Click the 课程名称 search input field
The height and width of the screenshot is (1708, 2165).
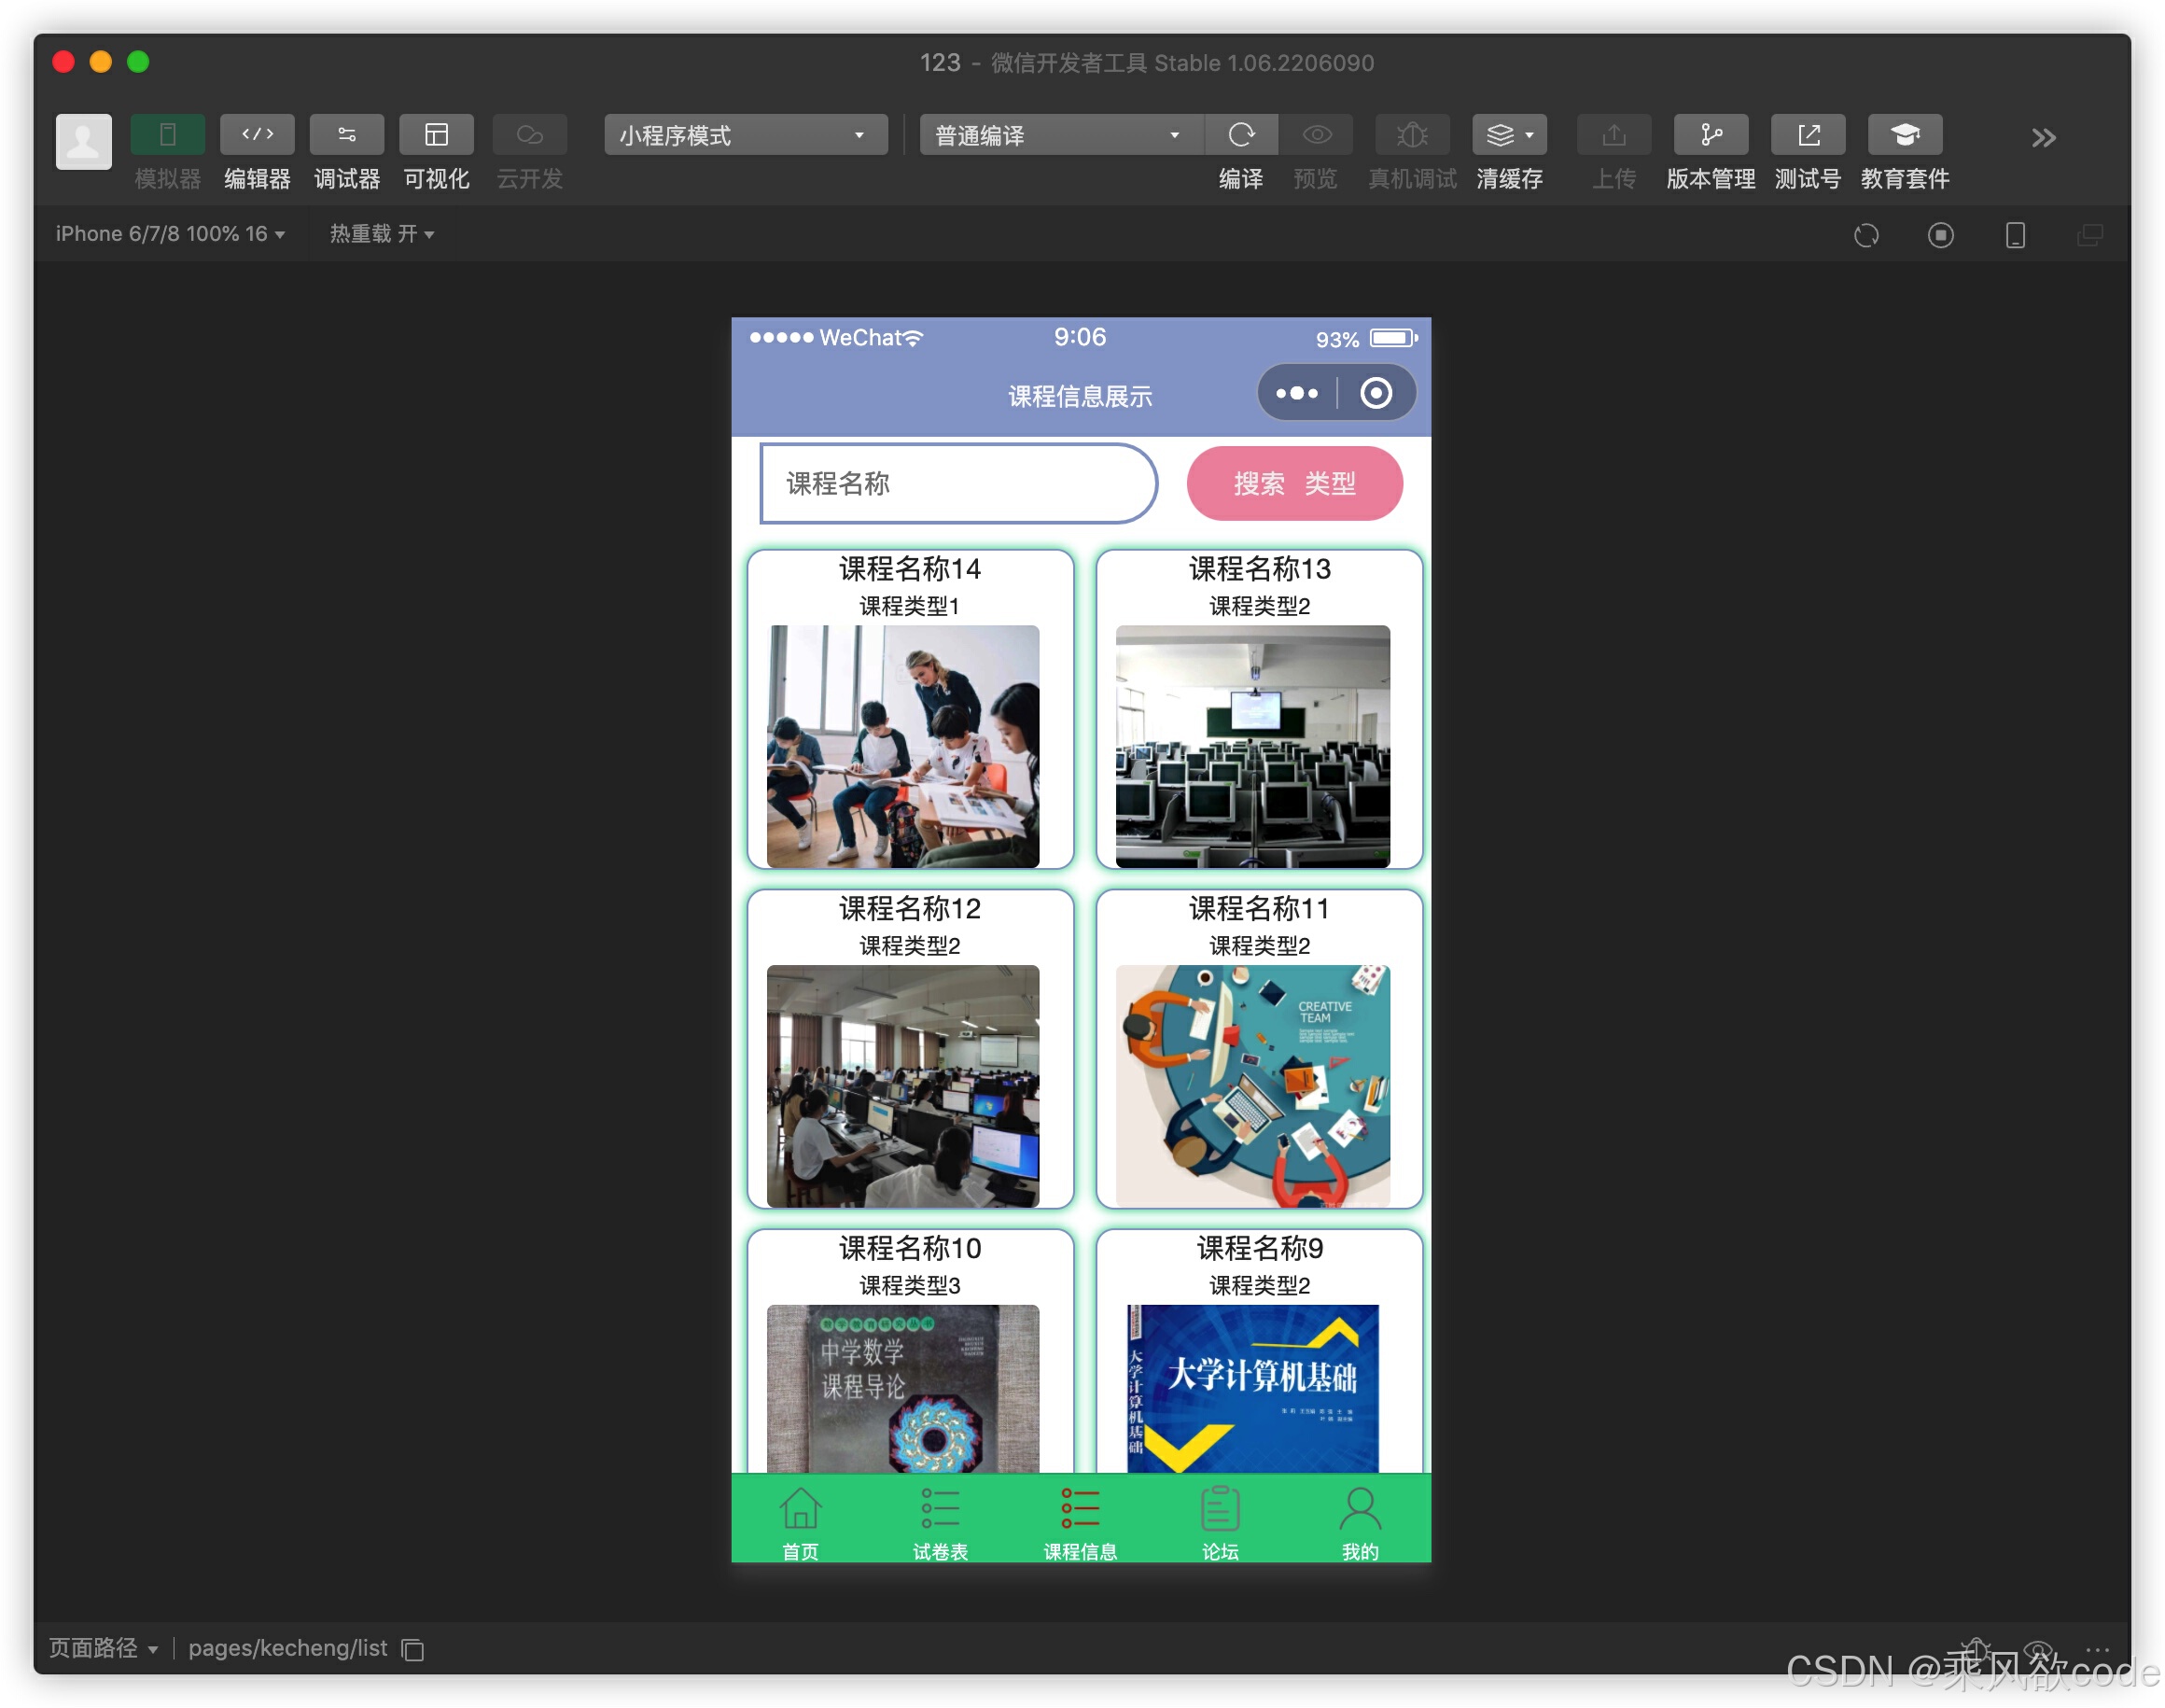click(957, 484)
